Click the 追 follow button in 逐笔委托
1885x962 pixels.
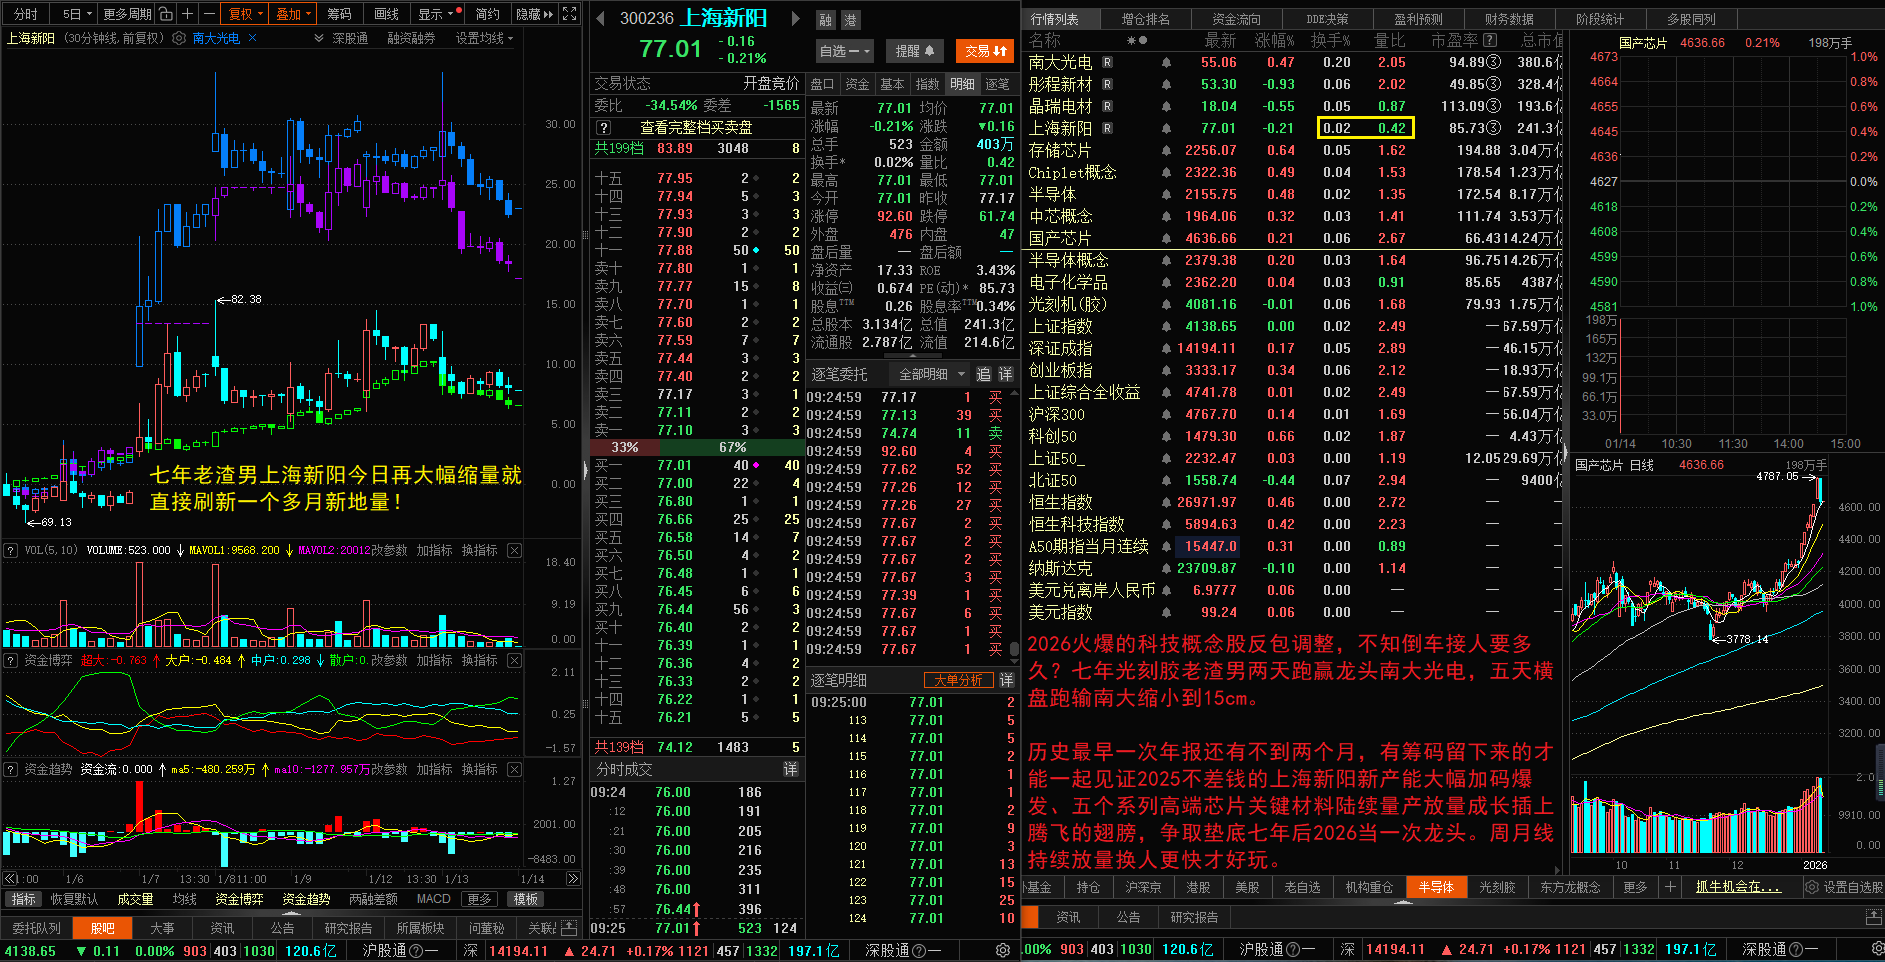pos(983,374)
